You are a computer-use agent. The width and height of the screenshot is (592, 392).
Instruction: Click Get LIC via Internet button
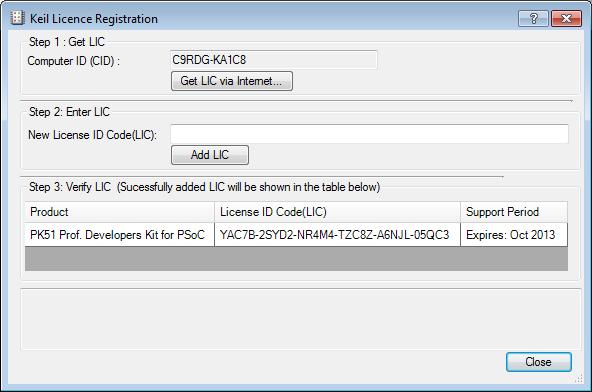pos(232,81)
